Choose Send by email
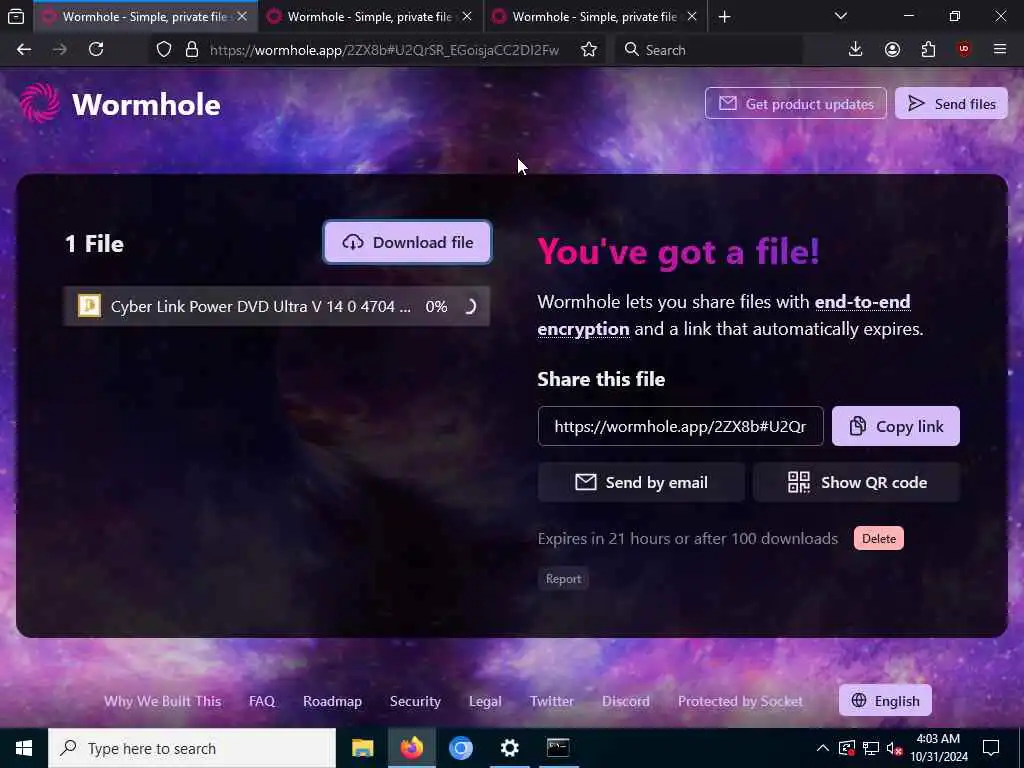This screenshot has height=768, width=1024. pos(641,483)
